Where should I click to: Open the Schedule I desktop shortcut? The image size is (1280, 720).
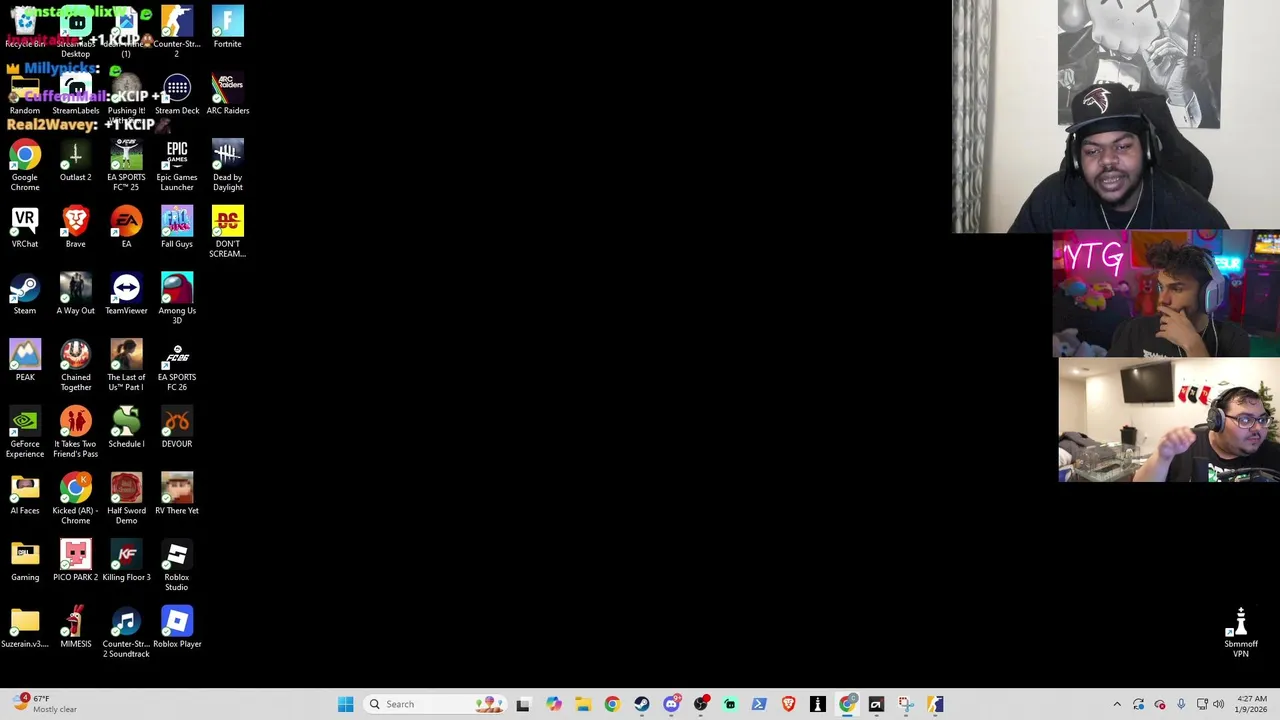(126, 428)
